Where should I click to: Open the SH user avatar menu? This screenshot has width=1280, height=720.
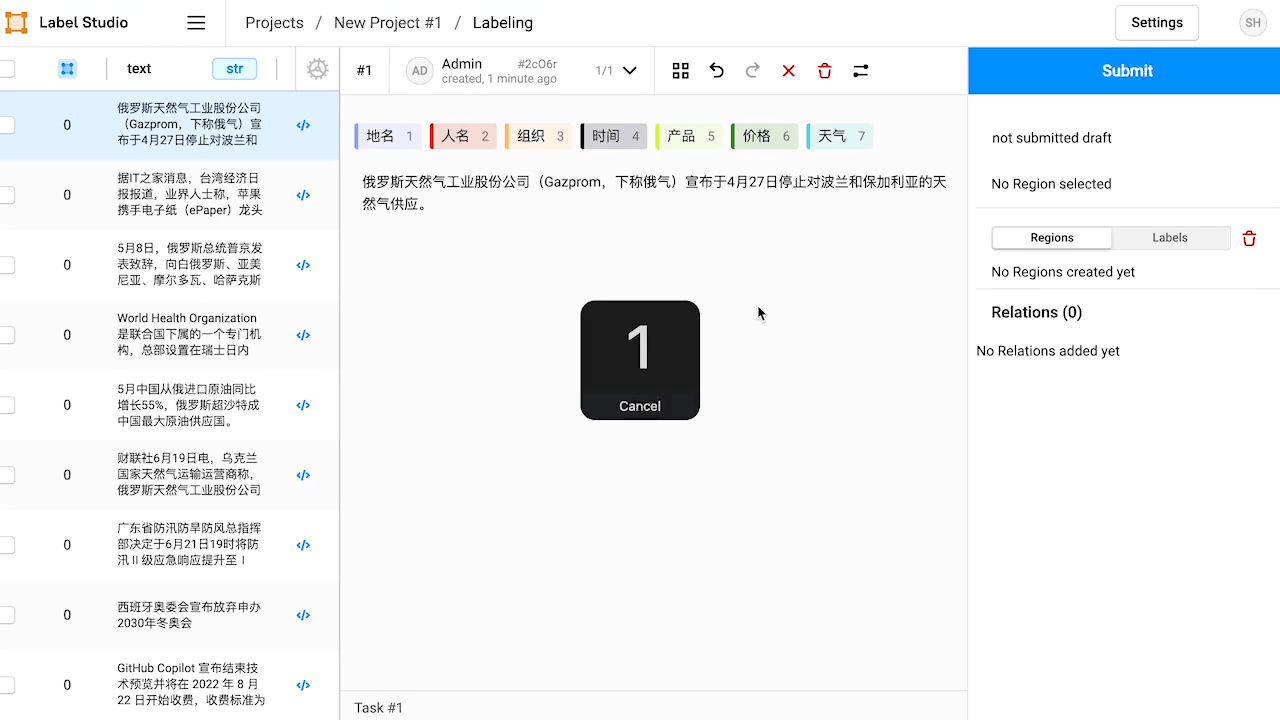tap(1253, 23)
